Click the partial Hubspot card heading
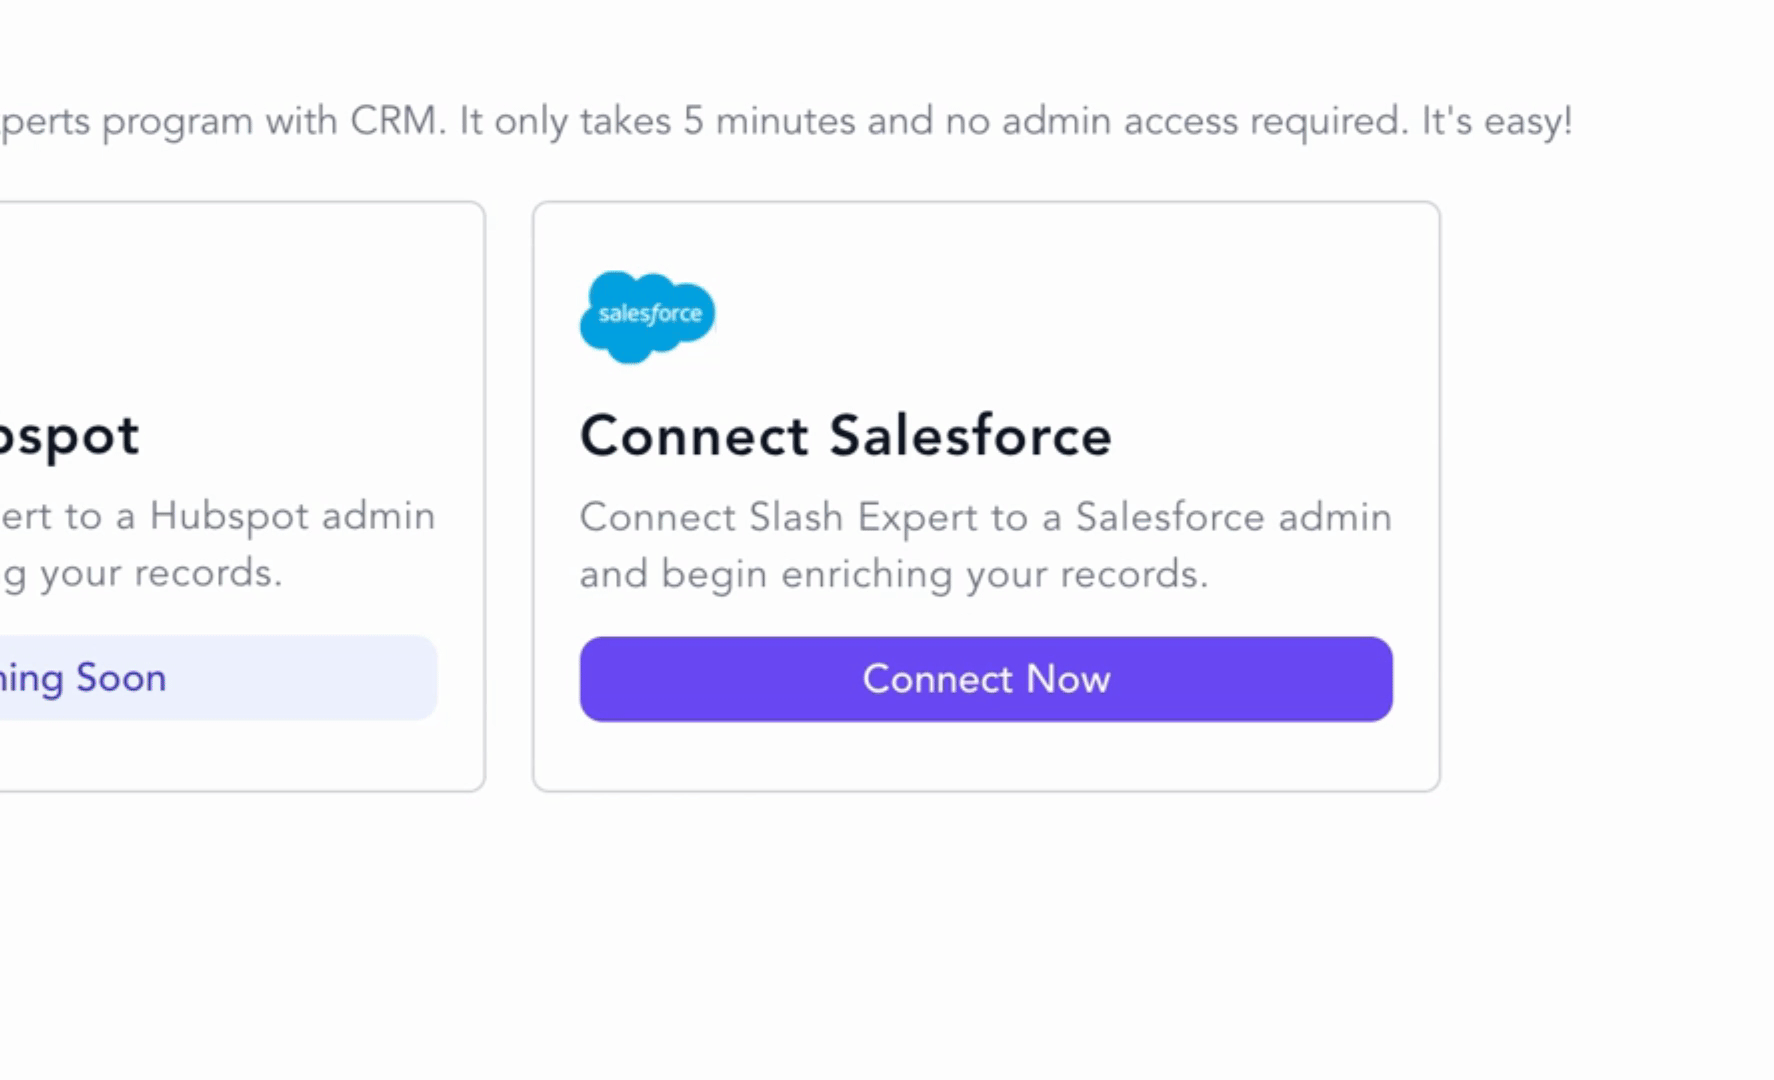This screenshot has width=1774, height=1080. pos(69,438)
